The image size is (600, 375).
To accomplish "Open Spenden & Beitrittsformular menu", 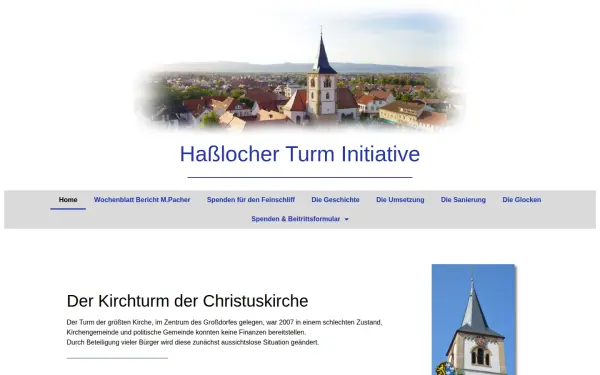I will (x=295, y=219).
